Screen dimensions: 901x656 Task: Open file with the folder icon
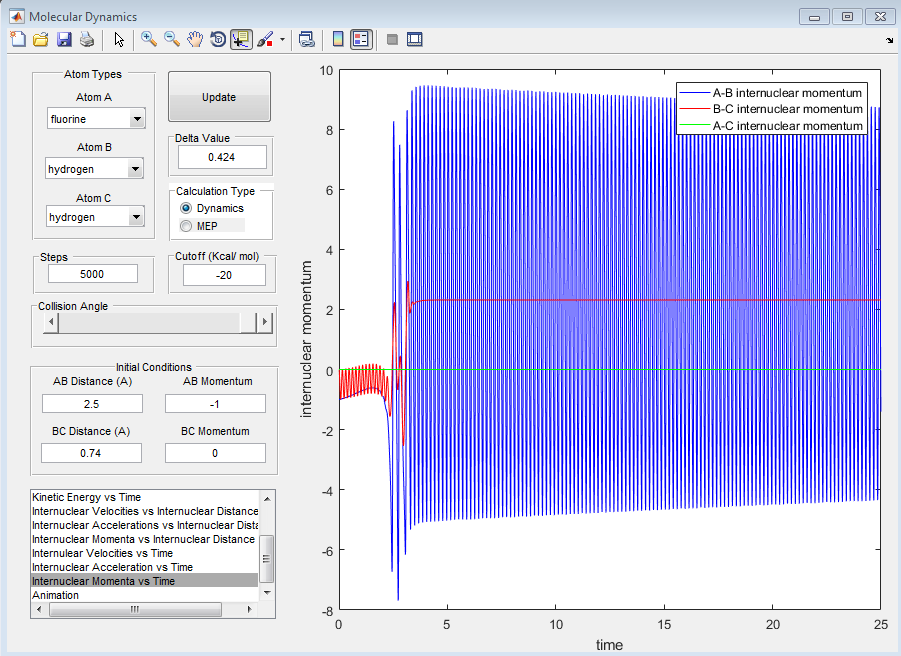(x=41, y=39)
